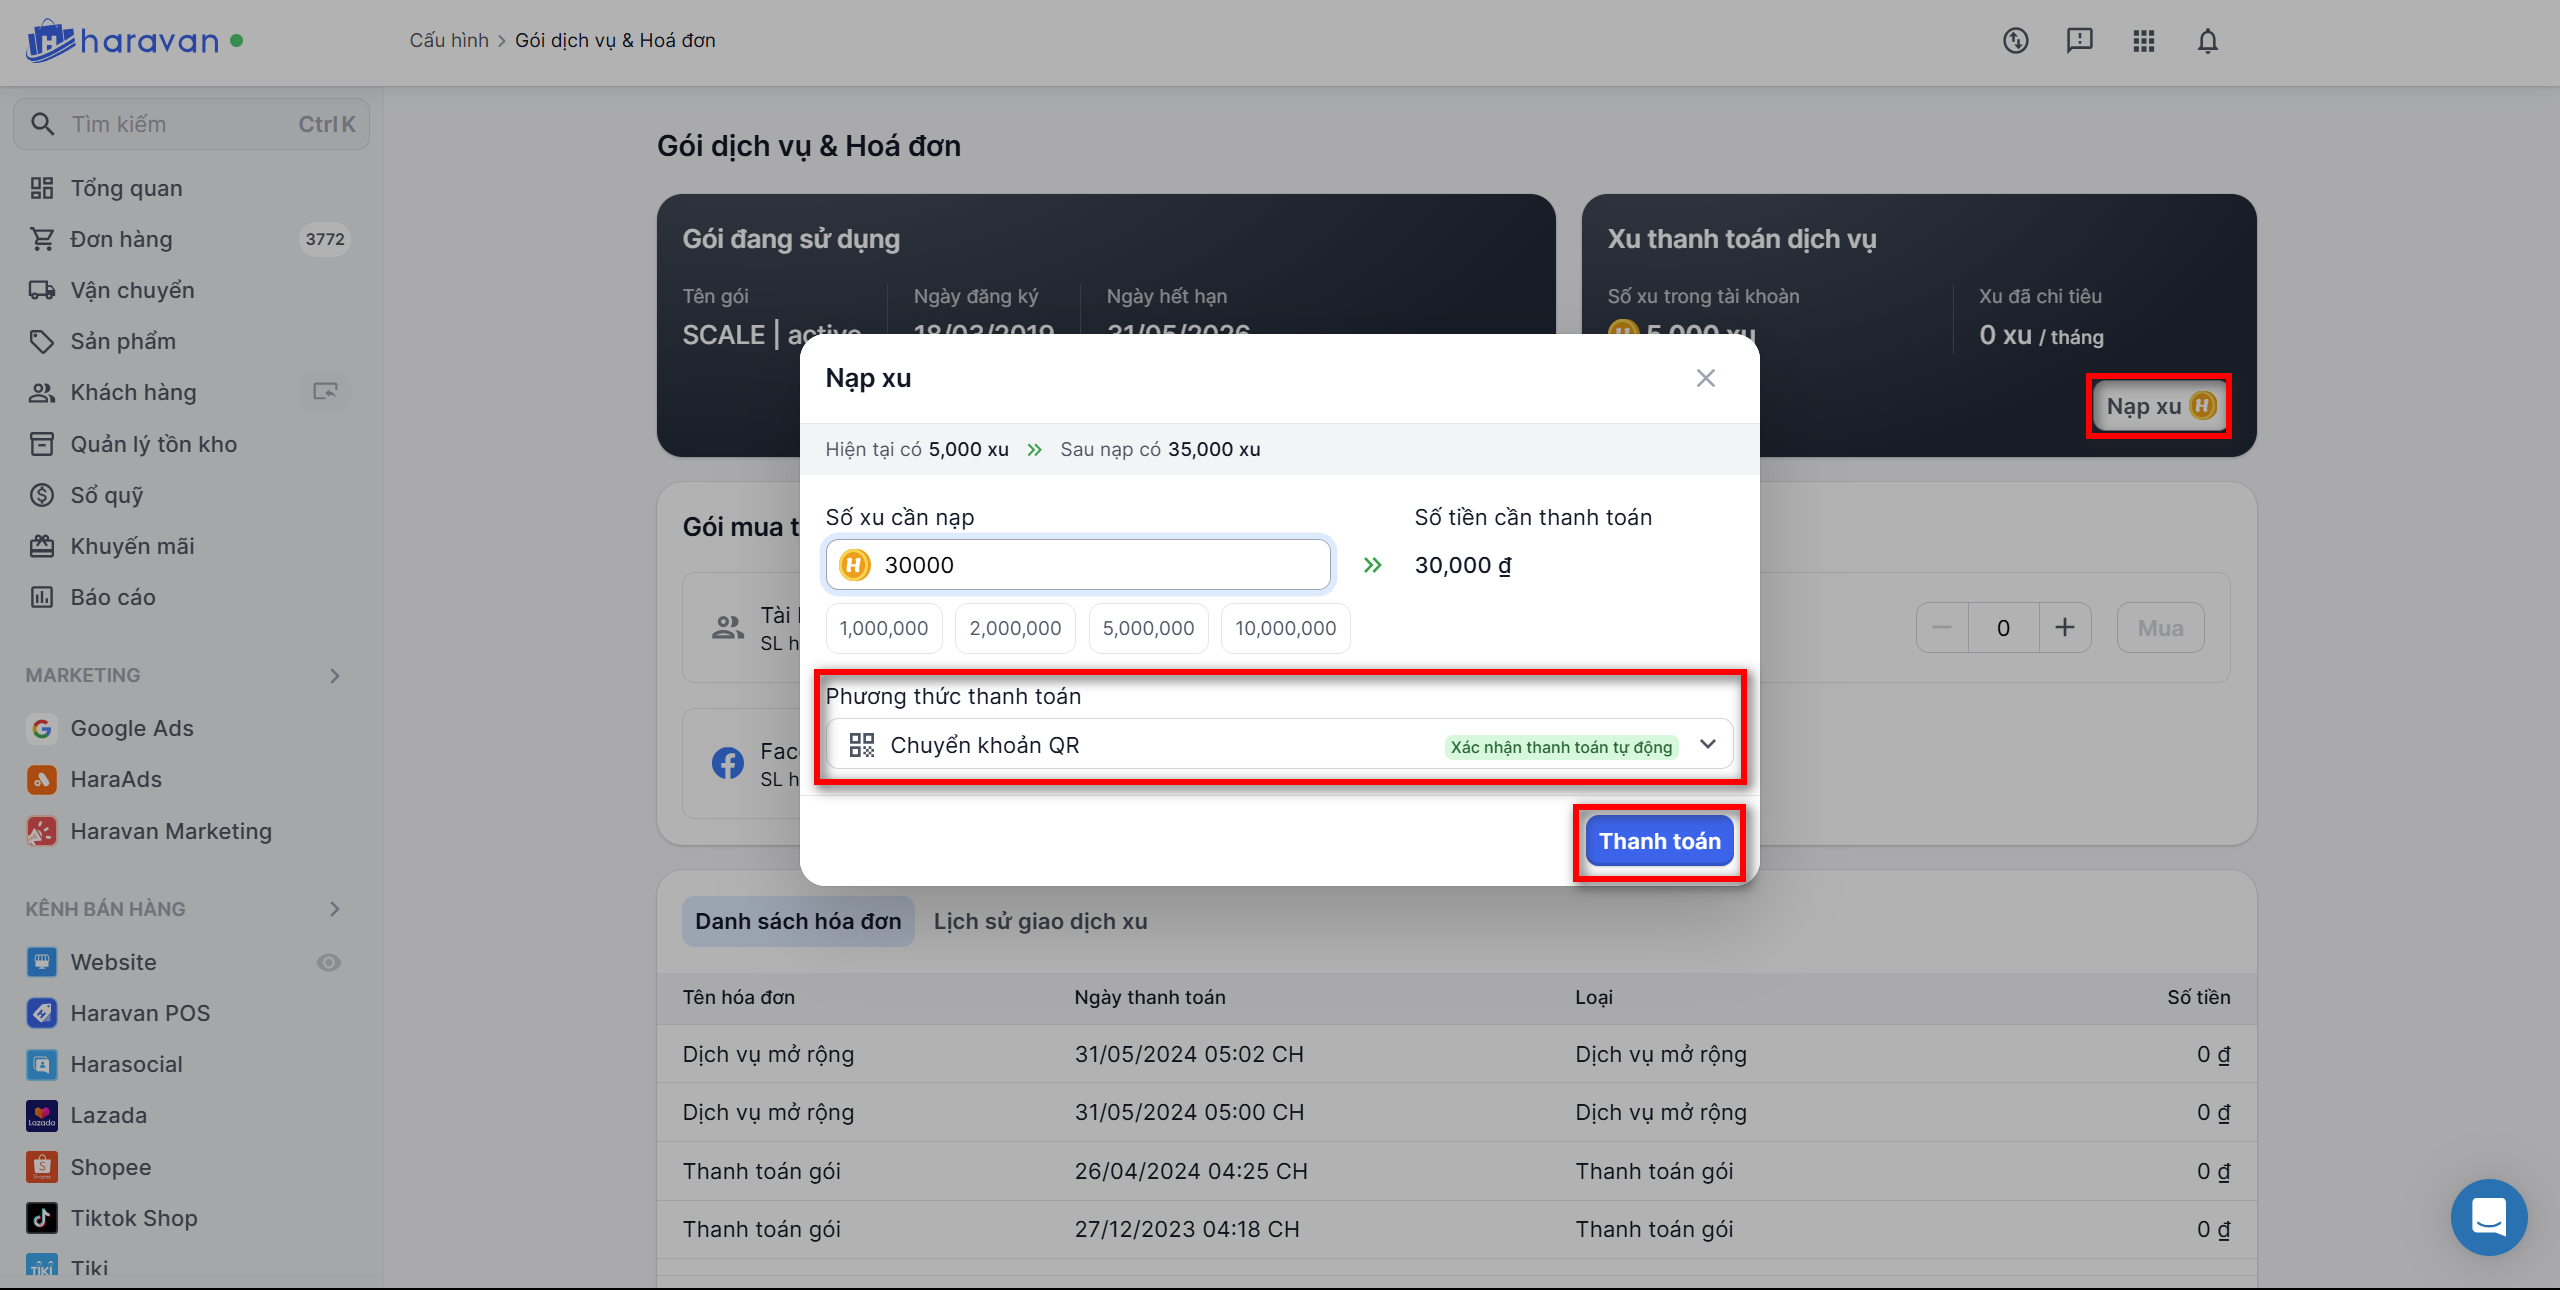Image resolution: width=2560 pixels, height=1290 pixels.
Task: Choose the 5,000,000 xu preset
Action: pyautogui.click(x=1148, y=628)
